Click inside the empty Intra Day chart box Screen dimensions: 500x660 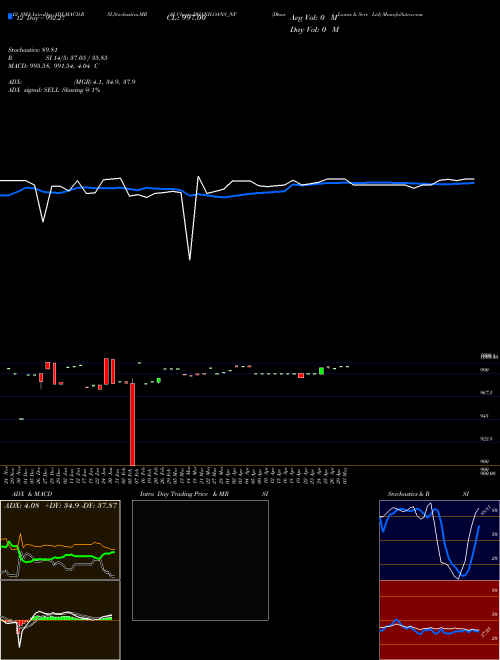(x=200, y=560)
